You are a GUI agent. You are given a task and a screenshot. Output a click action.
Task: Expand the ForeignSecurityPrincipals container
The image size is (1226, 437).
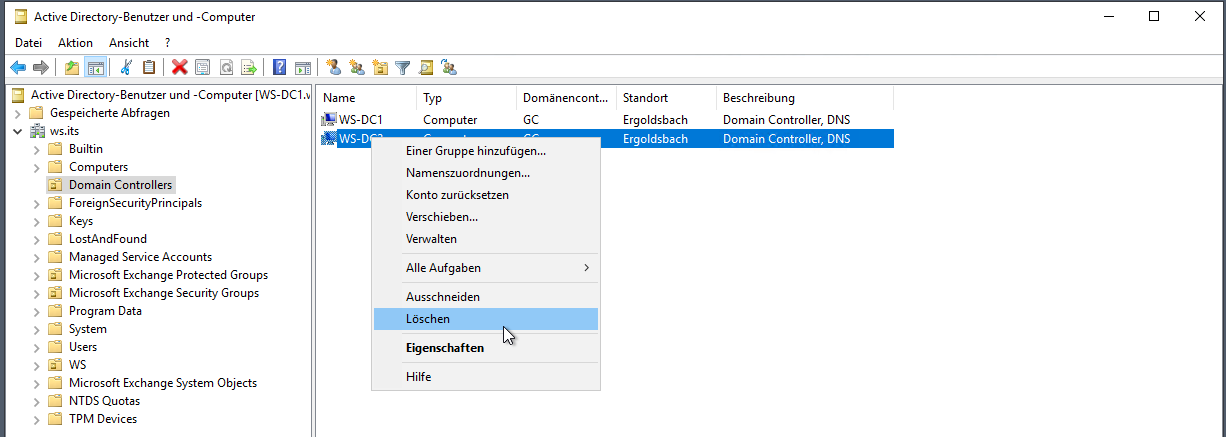pos(37,203)
